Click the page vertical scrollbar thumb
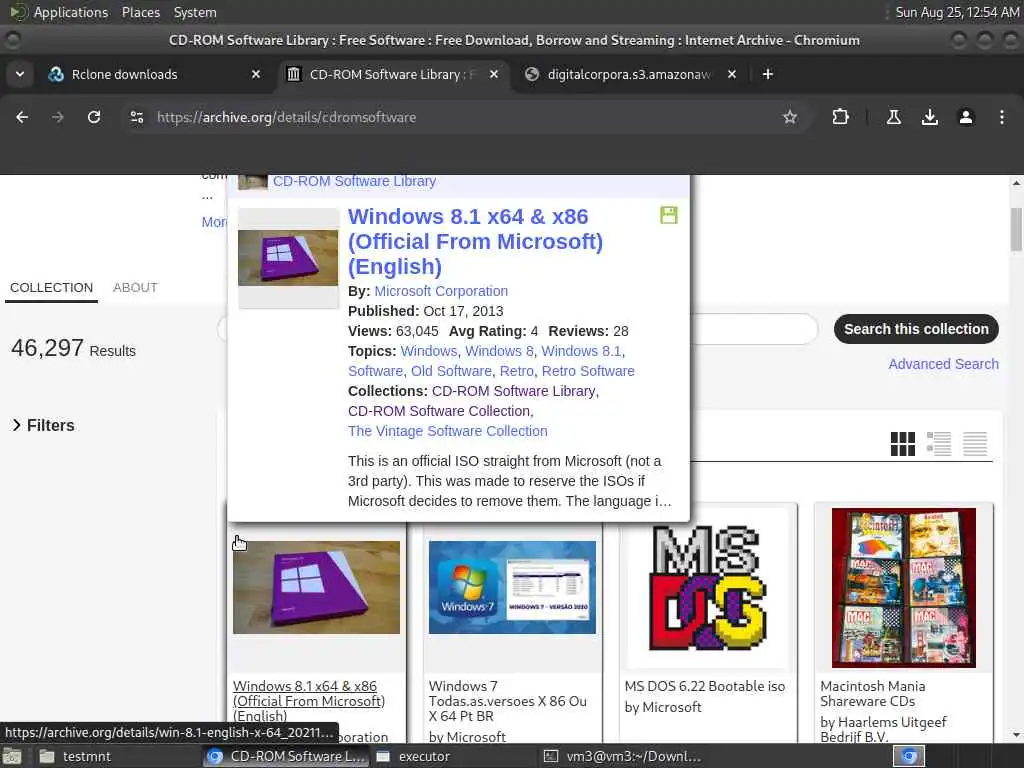This screenshot has height=768, width=1024. click(1016, 229)
